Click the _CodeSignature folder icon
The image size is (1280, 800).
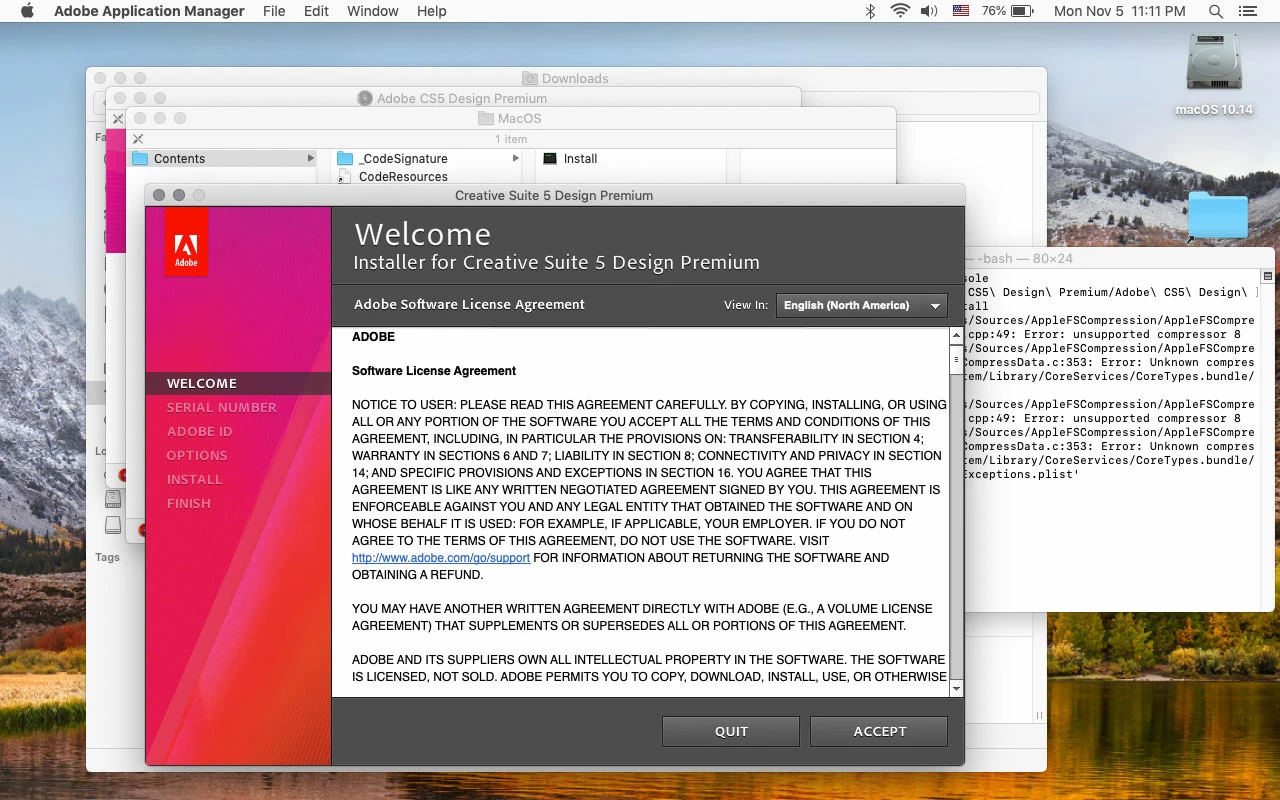click(345, 159)
